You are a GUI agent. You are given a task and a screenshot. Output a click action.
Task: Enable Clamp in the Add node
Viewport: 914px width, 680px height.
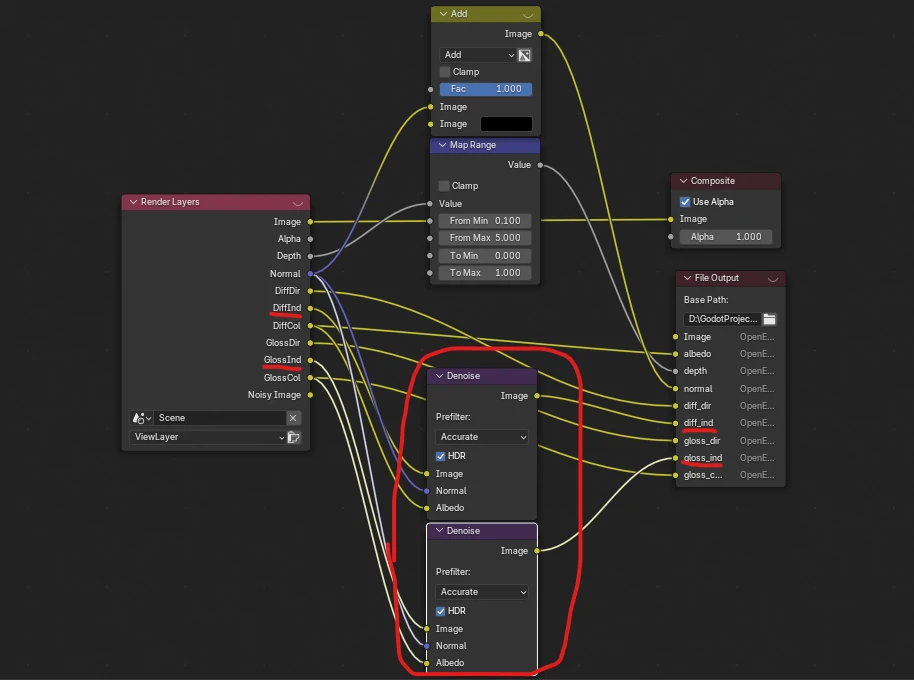coord(445,72)
